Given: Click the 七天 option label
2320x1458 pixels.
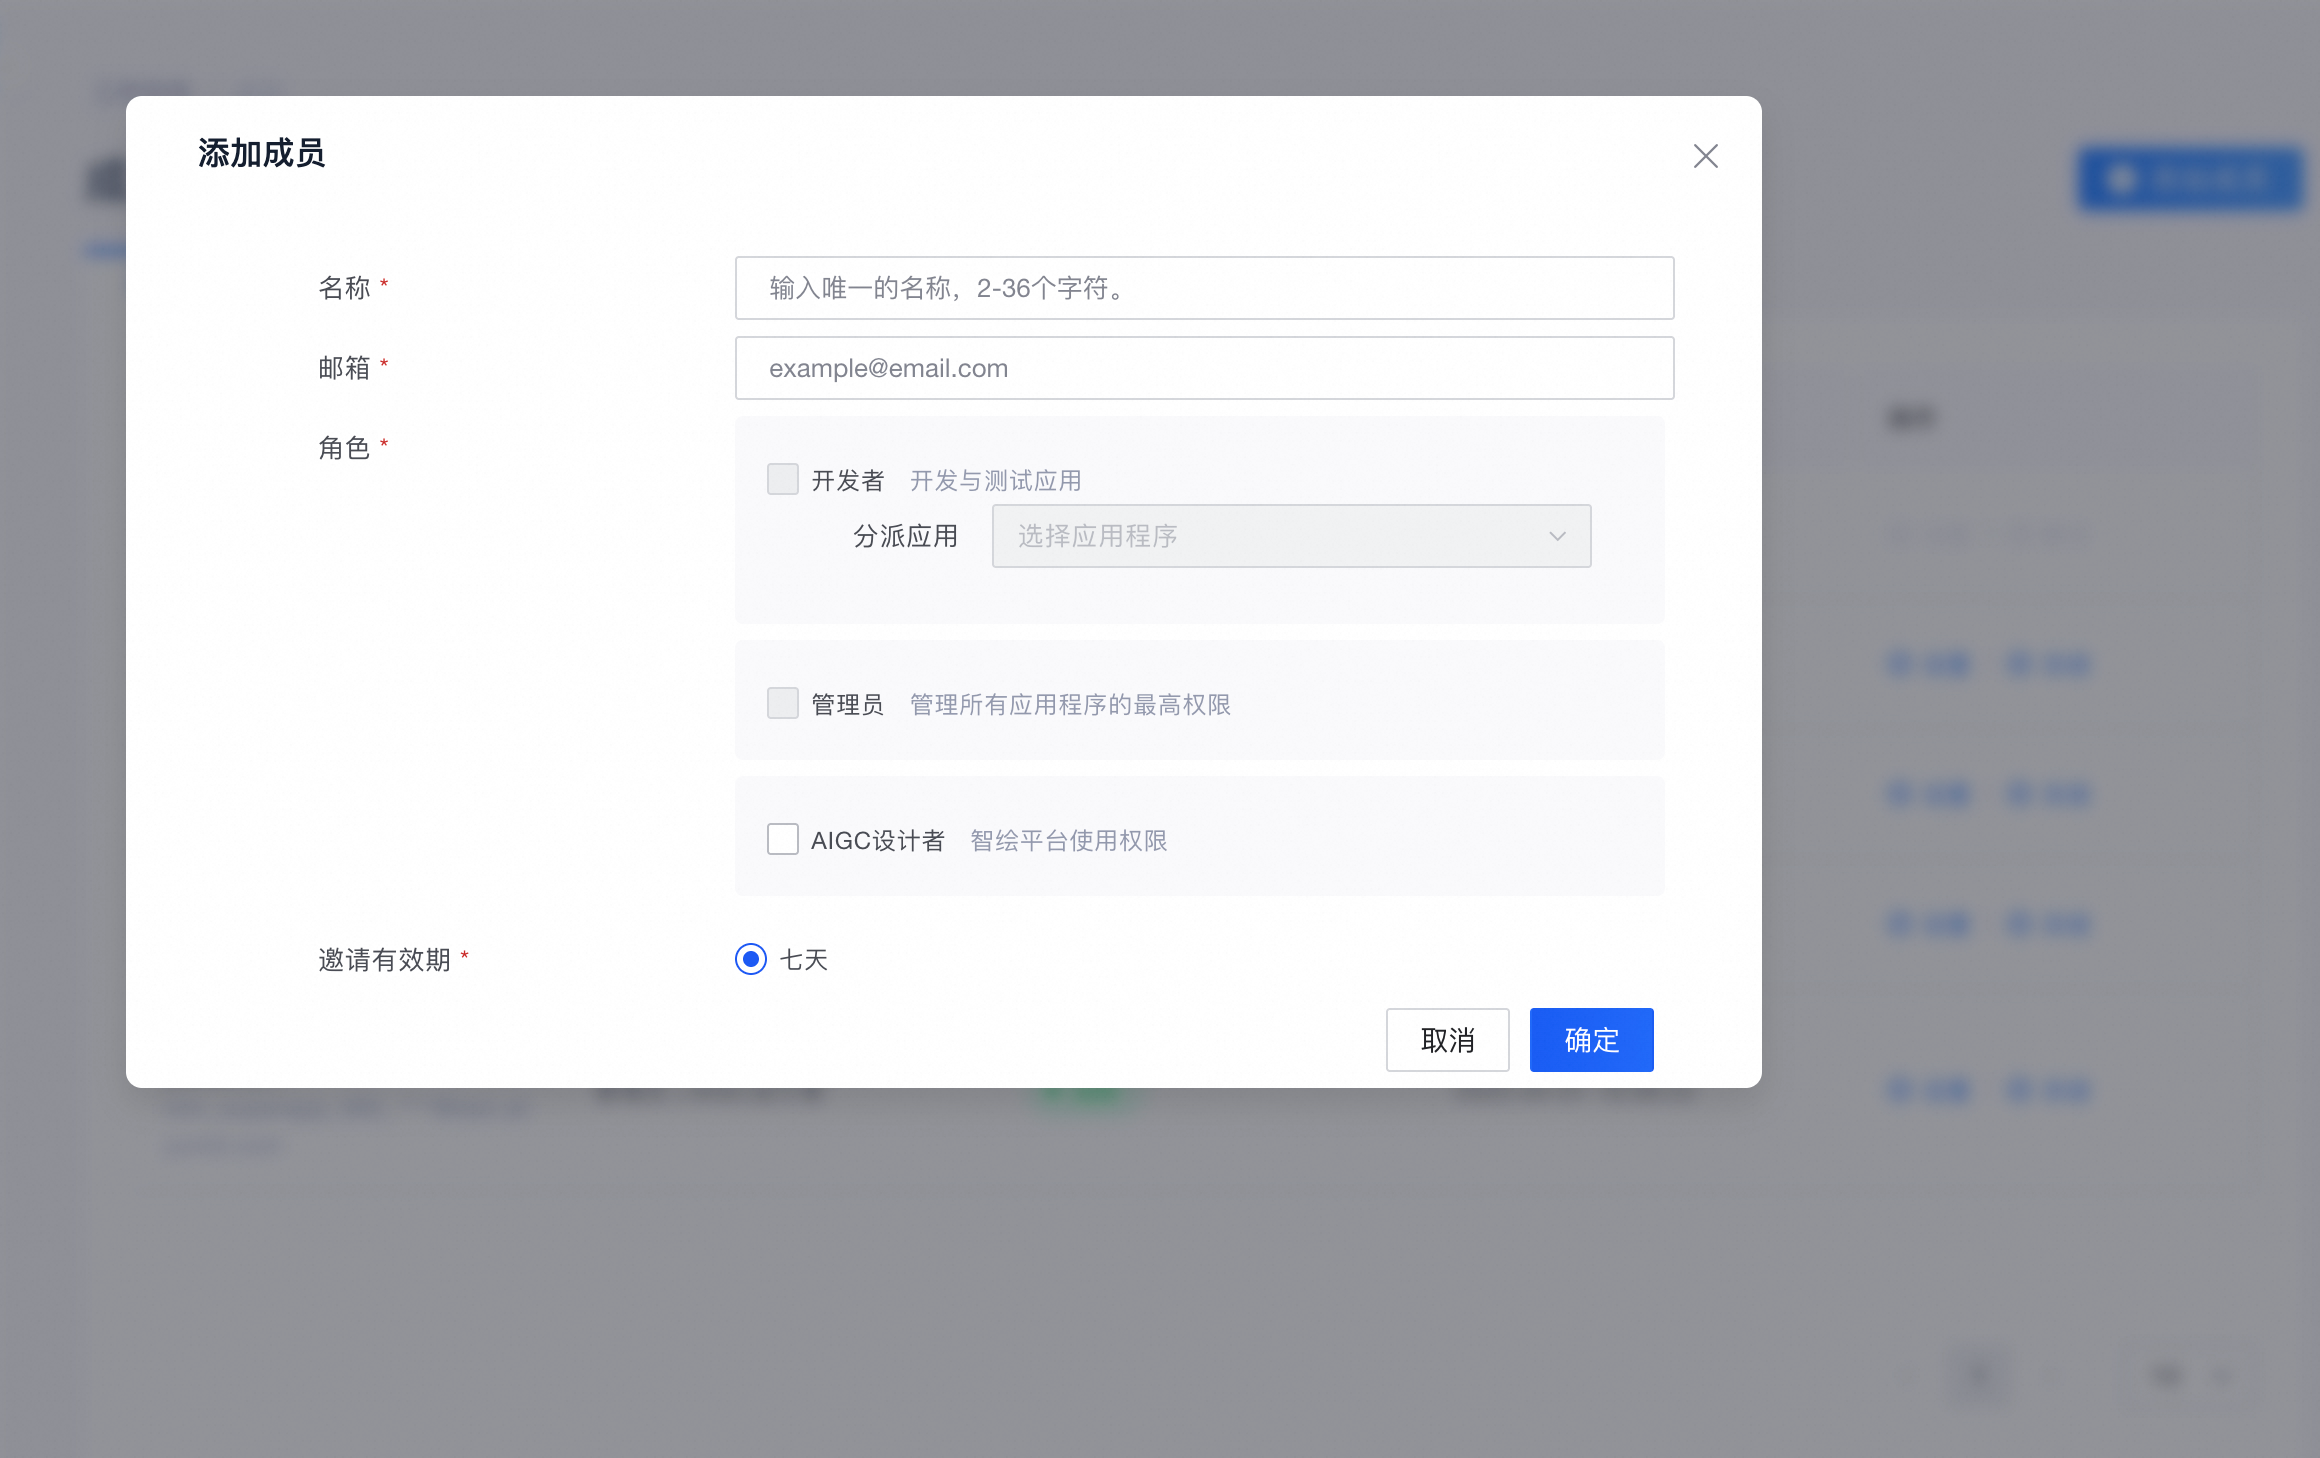Looking at the screenshot, I should pos(804,960).
